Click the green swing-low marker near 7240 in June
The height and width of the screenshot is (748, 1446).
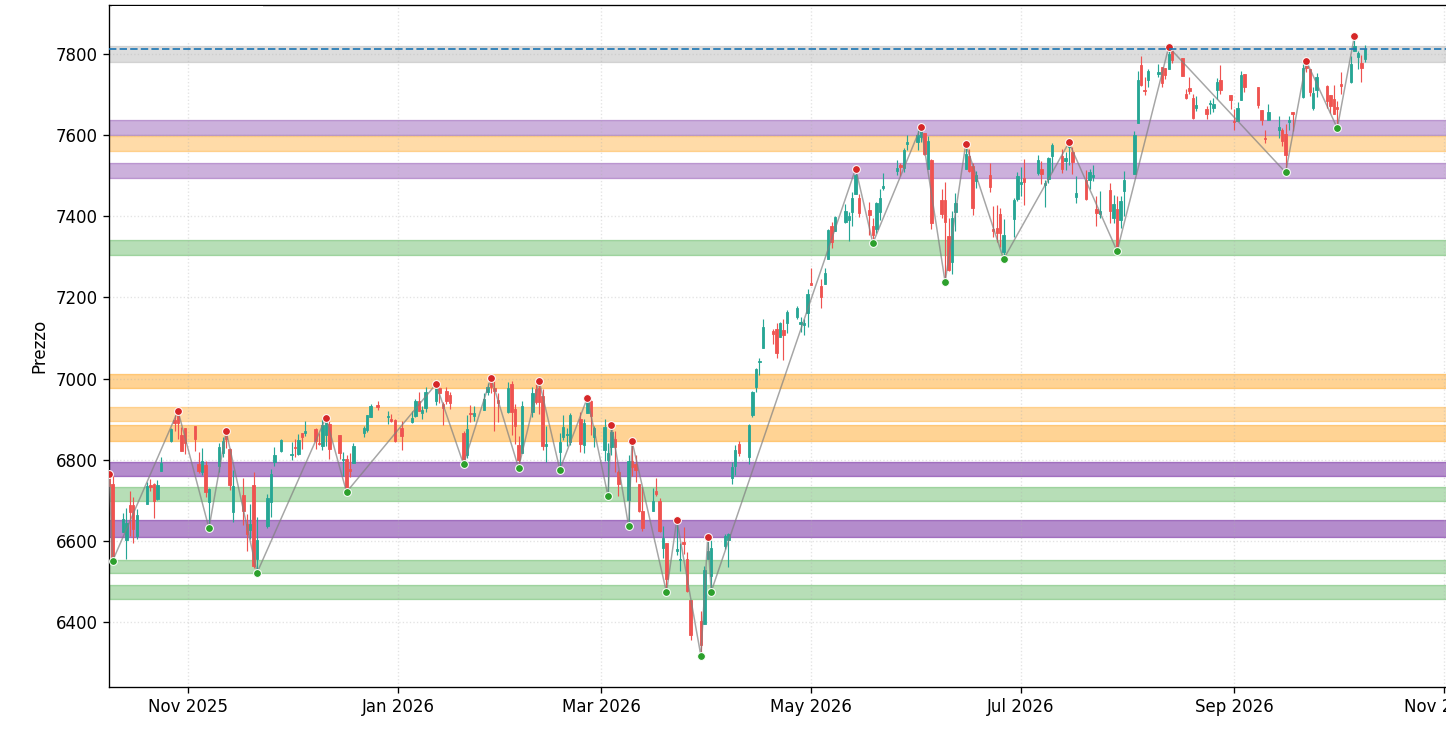click(x=945, y=282)
